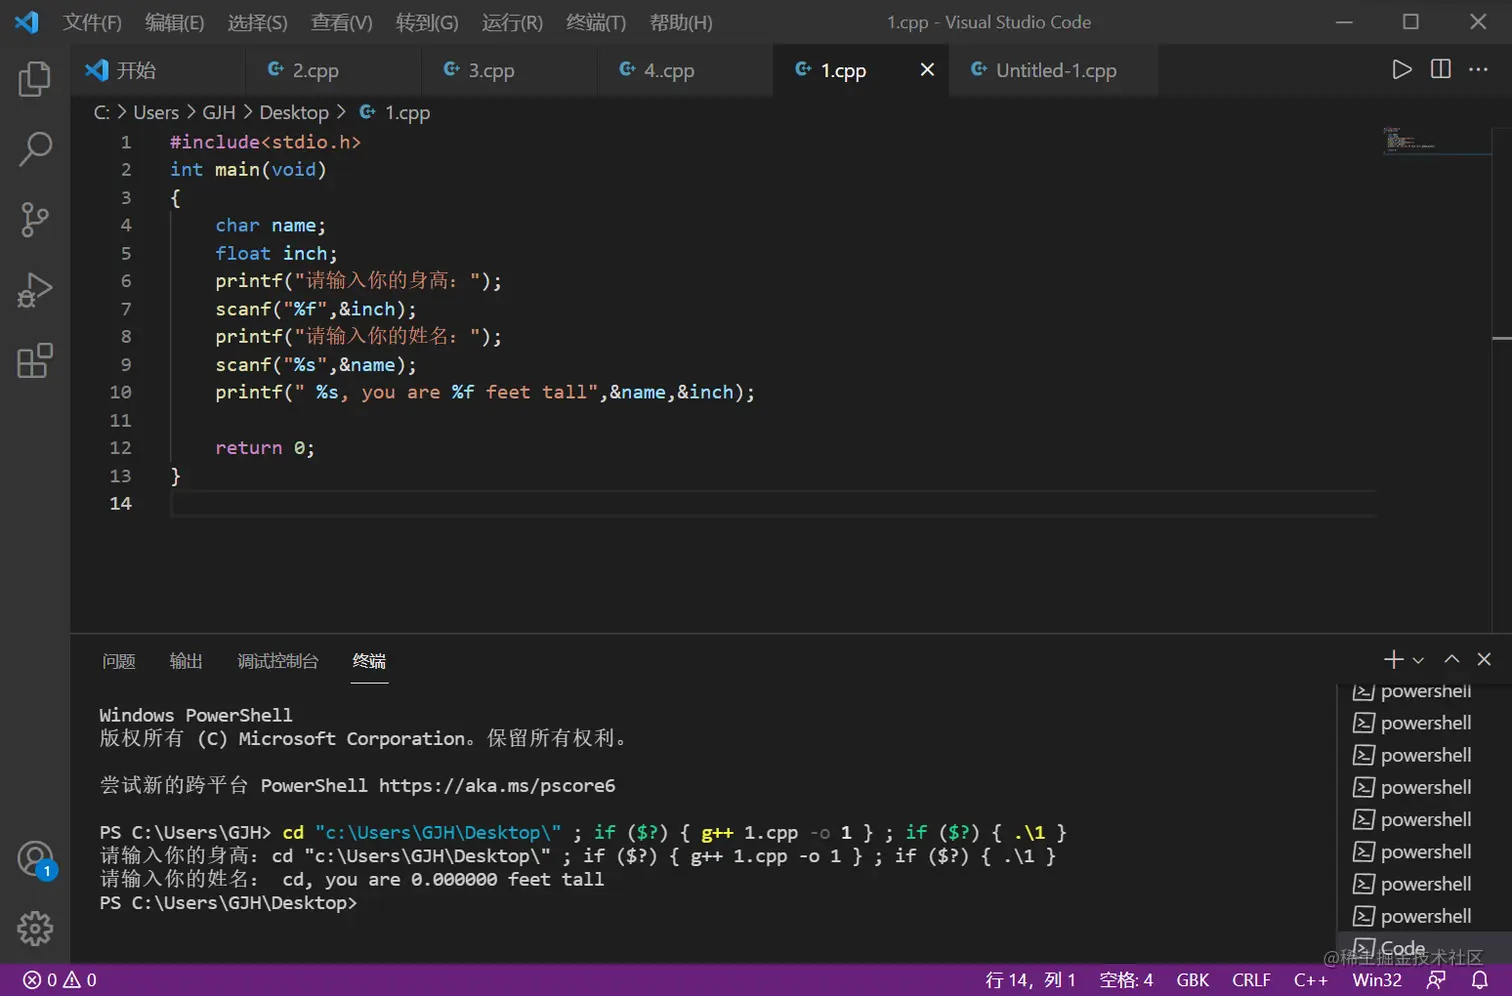This screenshot has height=996, width=1512.
Task: Focus the terminal prompt PS C:\Users\GJH\Desktop>
Action: pyautogui.click(x=228, y=903)
